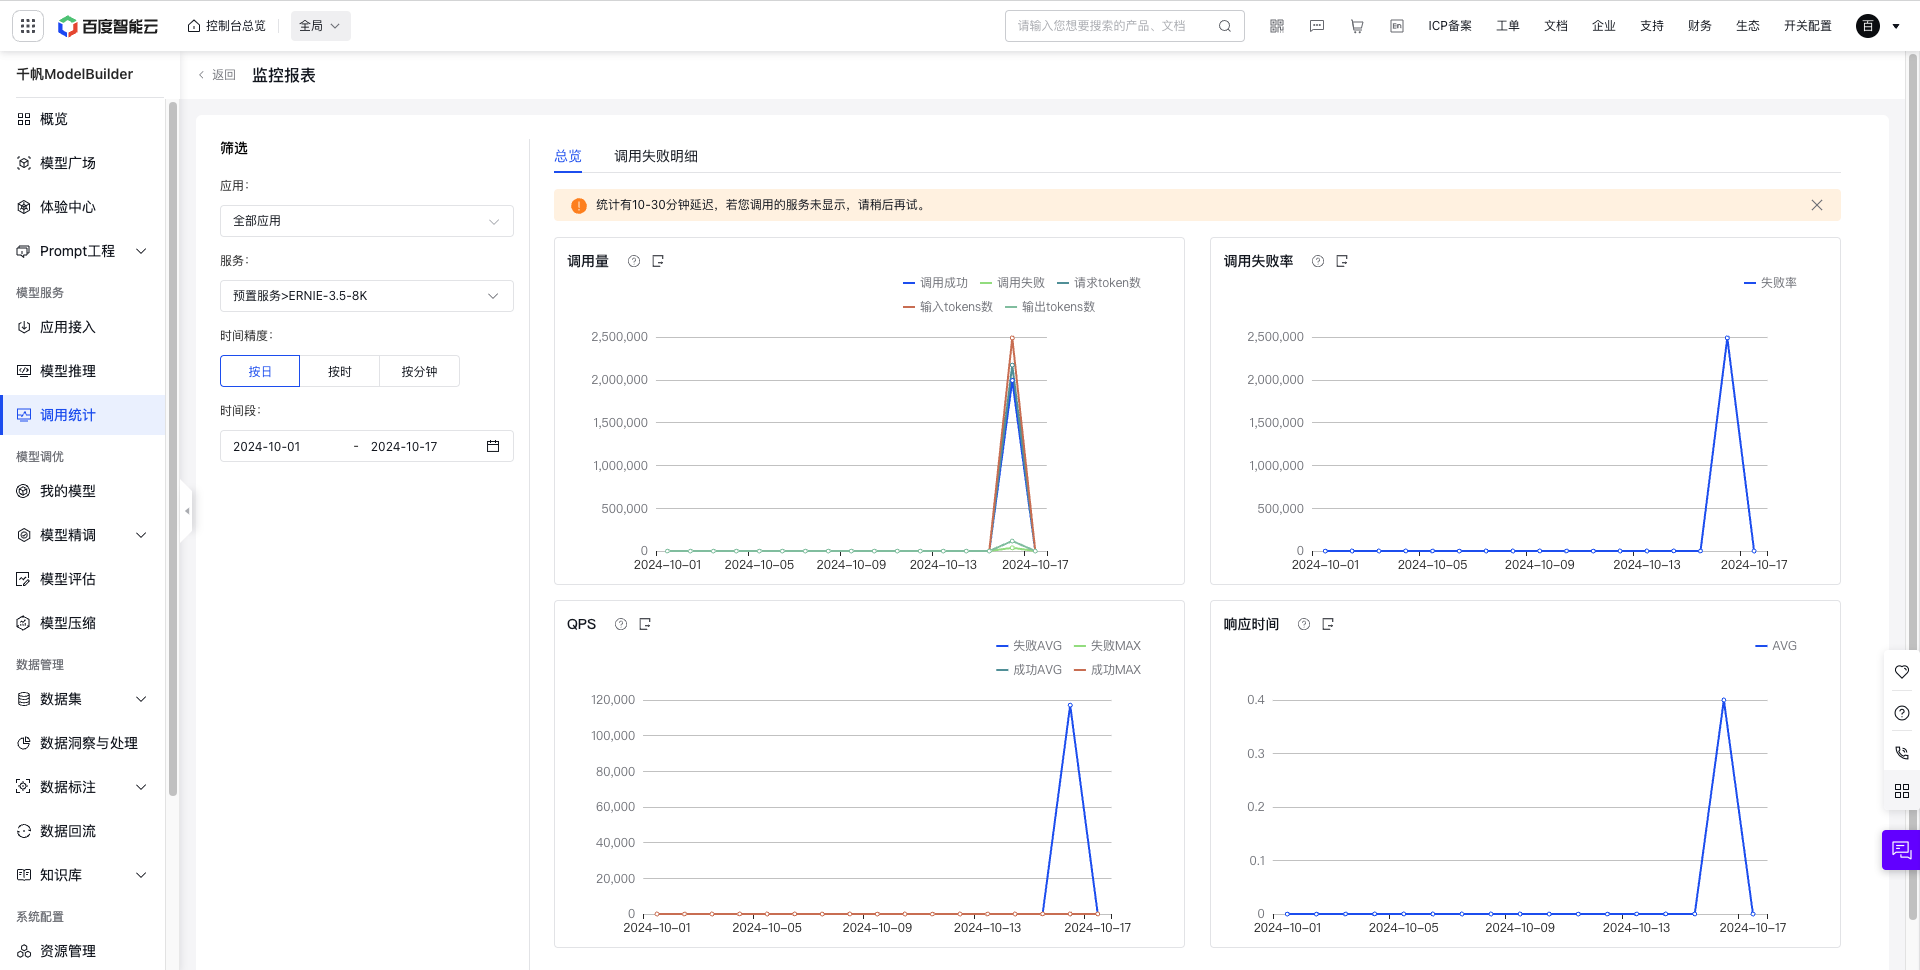The width and height of the screenshot is (1920, 970).
Task: Open the 全局 region dropdown
Action: [320, 26]
